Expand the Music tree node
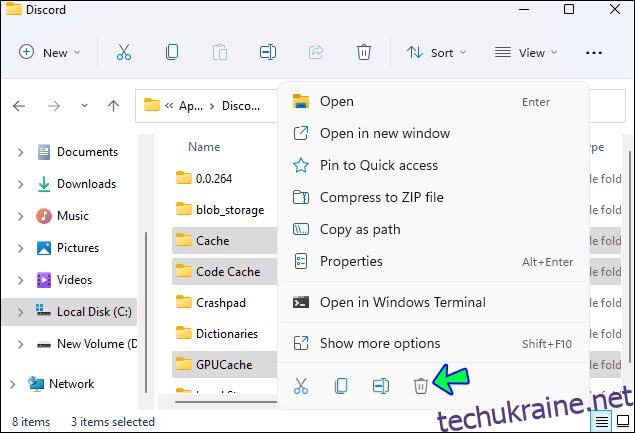Viewport: 635px width, 433px height. [x=20, y=216]
